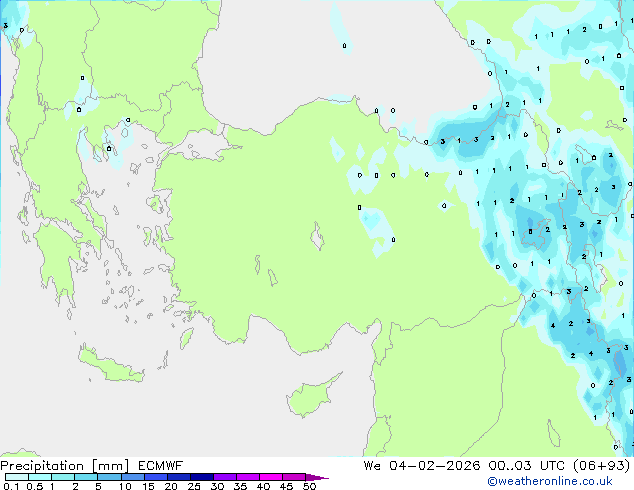
Task: Pick the 5–10 mm legend swatch
Action: (x=109, y=477)
